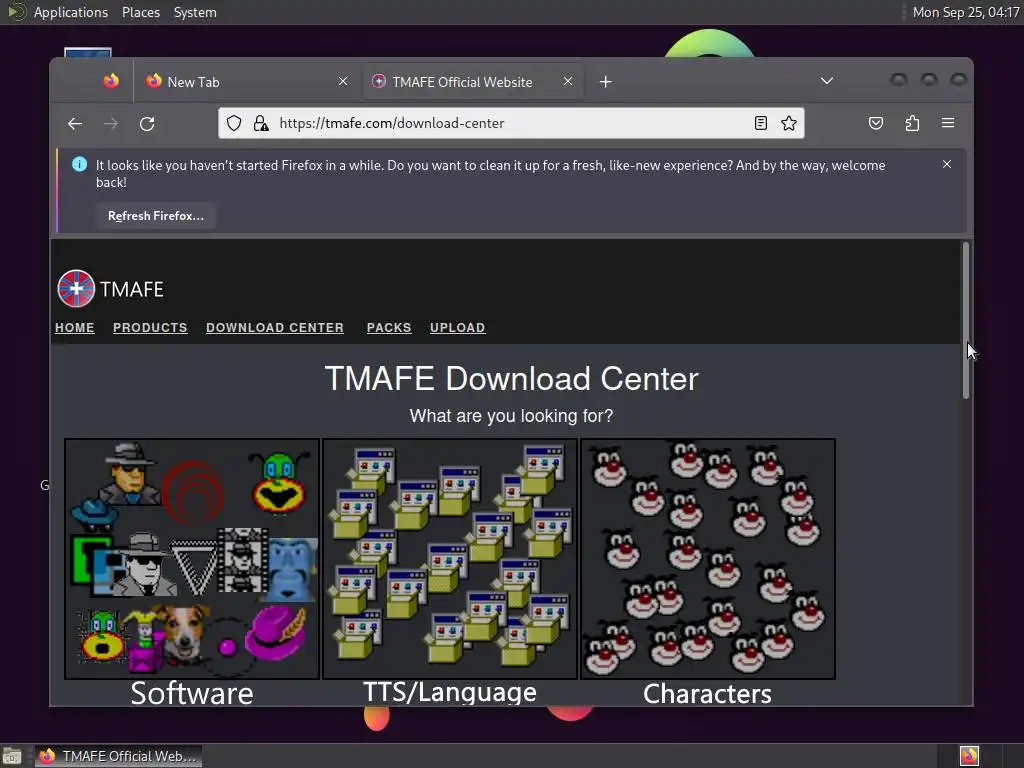This screenshot has height=768, width=1024.
Task: Click the Firefox View pinned icon
Action: [x=111, y=81]
